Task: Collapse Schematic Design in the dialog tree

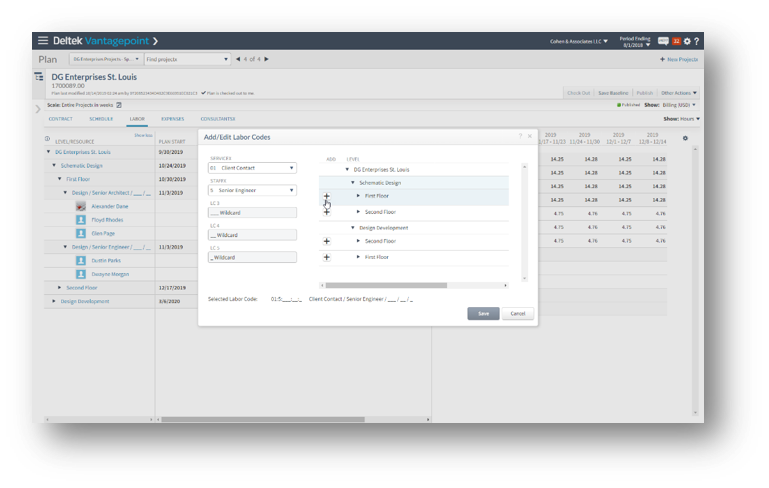Action: pyautogui.click(x=353, y=182)
